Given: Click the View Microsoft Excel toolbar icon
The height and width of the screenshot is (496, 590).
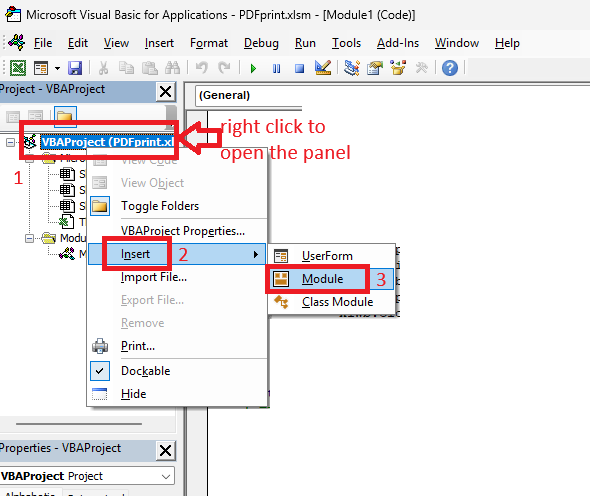Looking at the screenshot, I should pyautogui.click(x=18, y=68).
